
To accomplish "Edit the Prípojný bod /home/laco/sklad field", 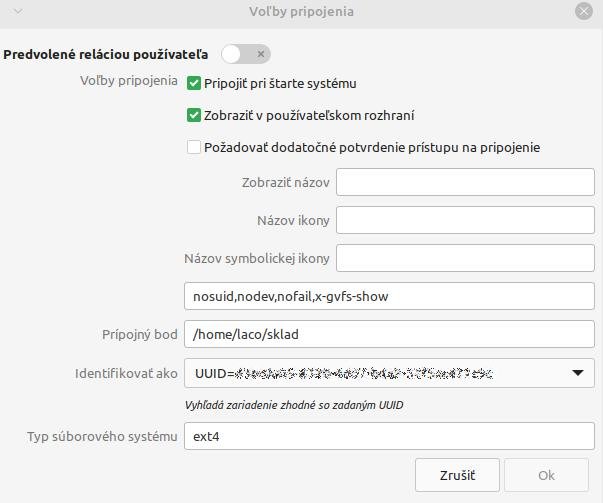I will pyautogui.click(x=390, y=334).
